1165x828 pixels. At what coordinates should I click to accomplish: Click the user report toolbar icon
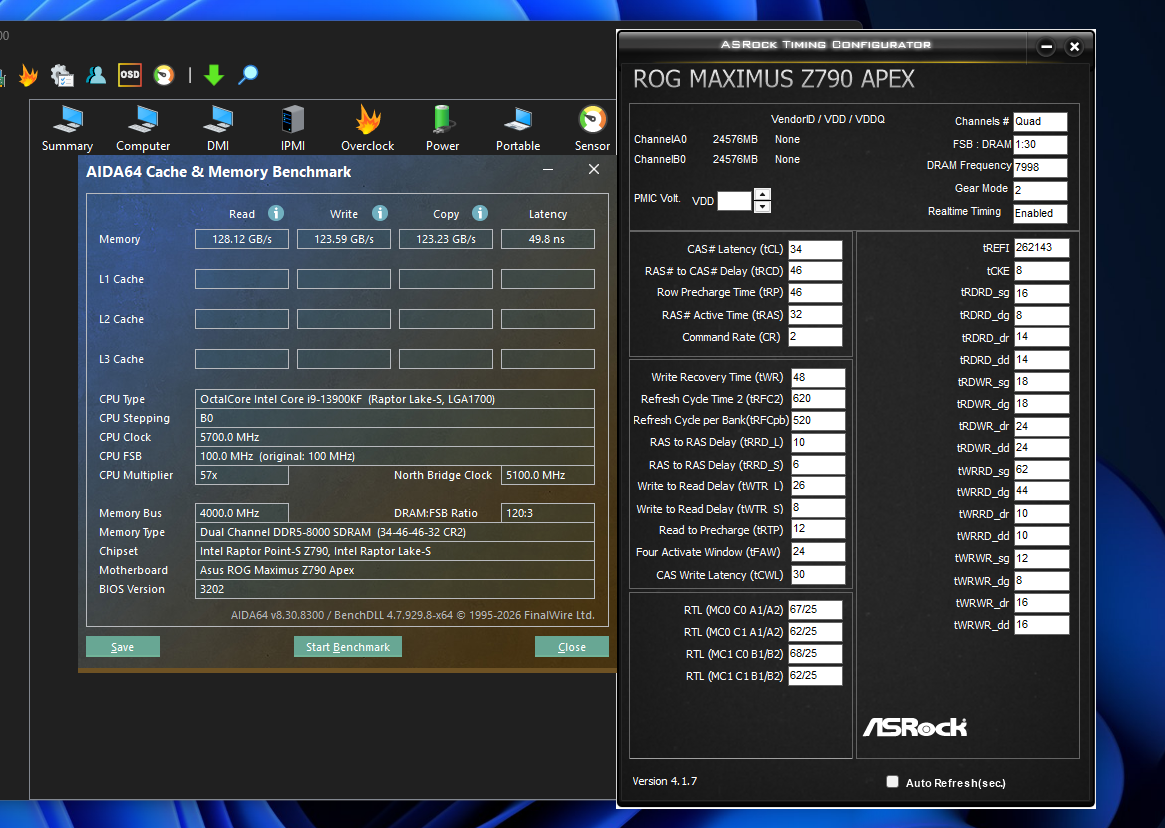coord(96,74)
